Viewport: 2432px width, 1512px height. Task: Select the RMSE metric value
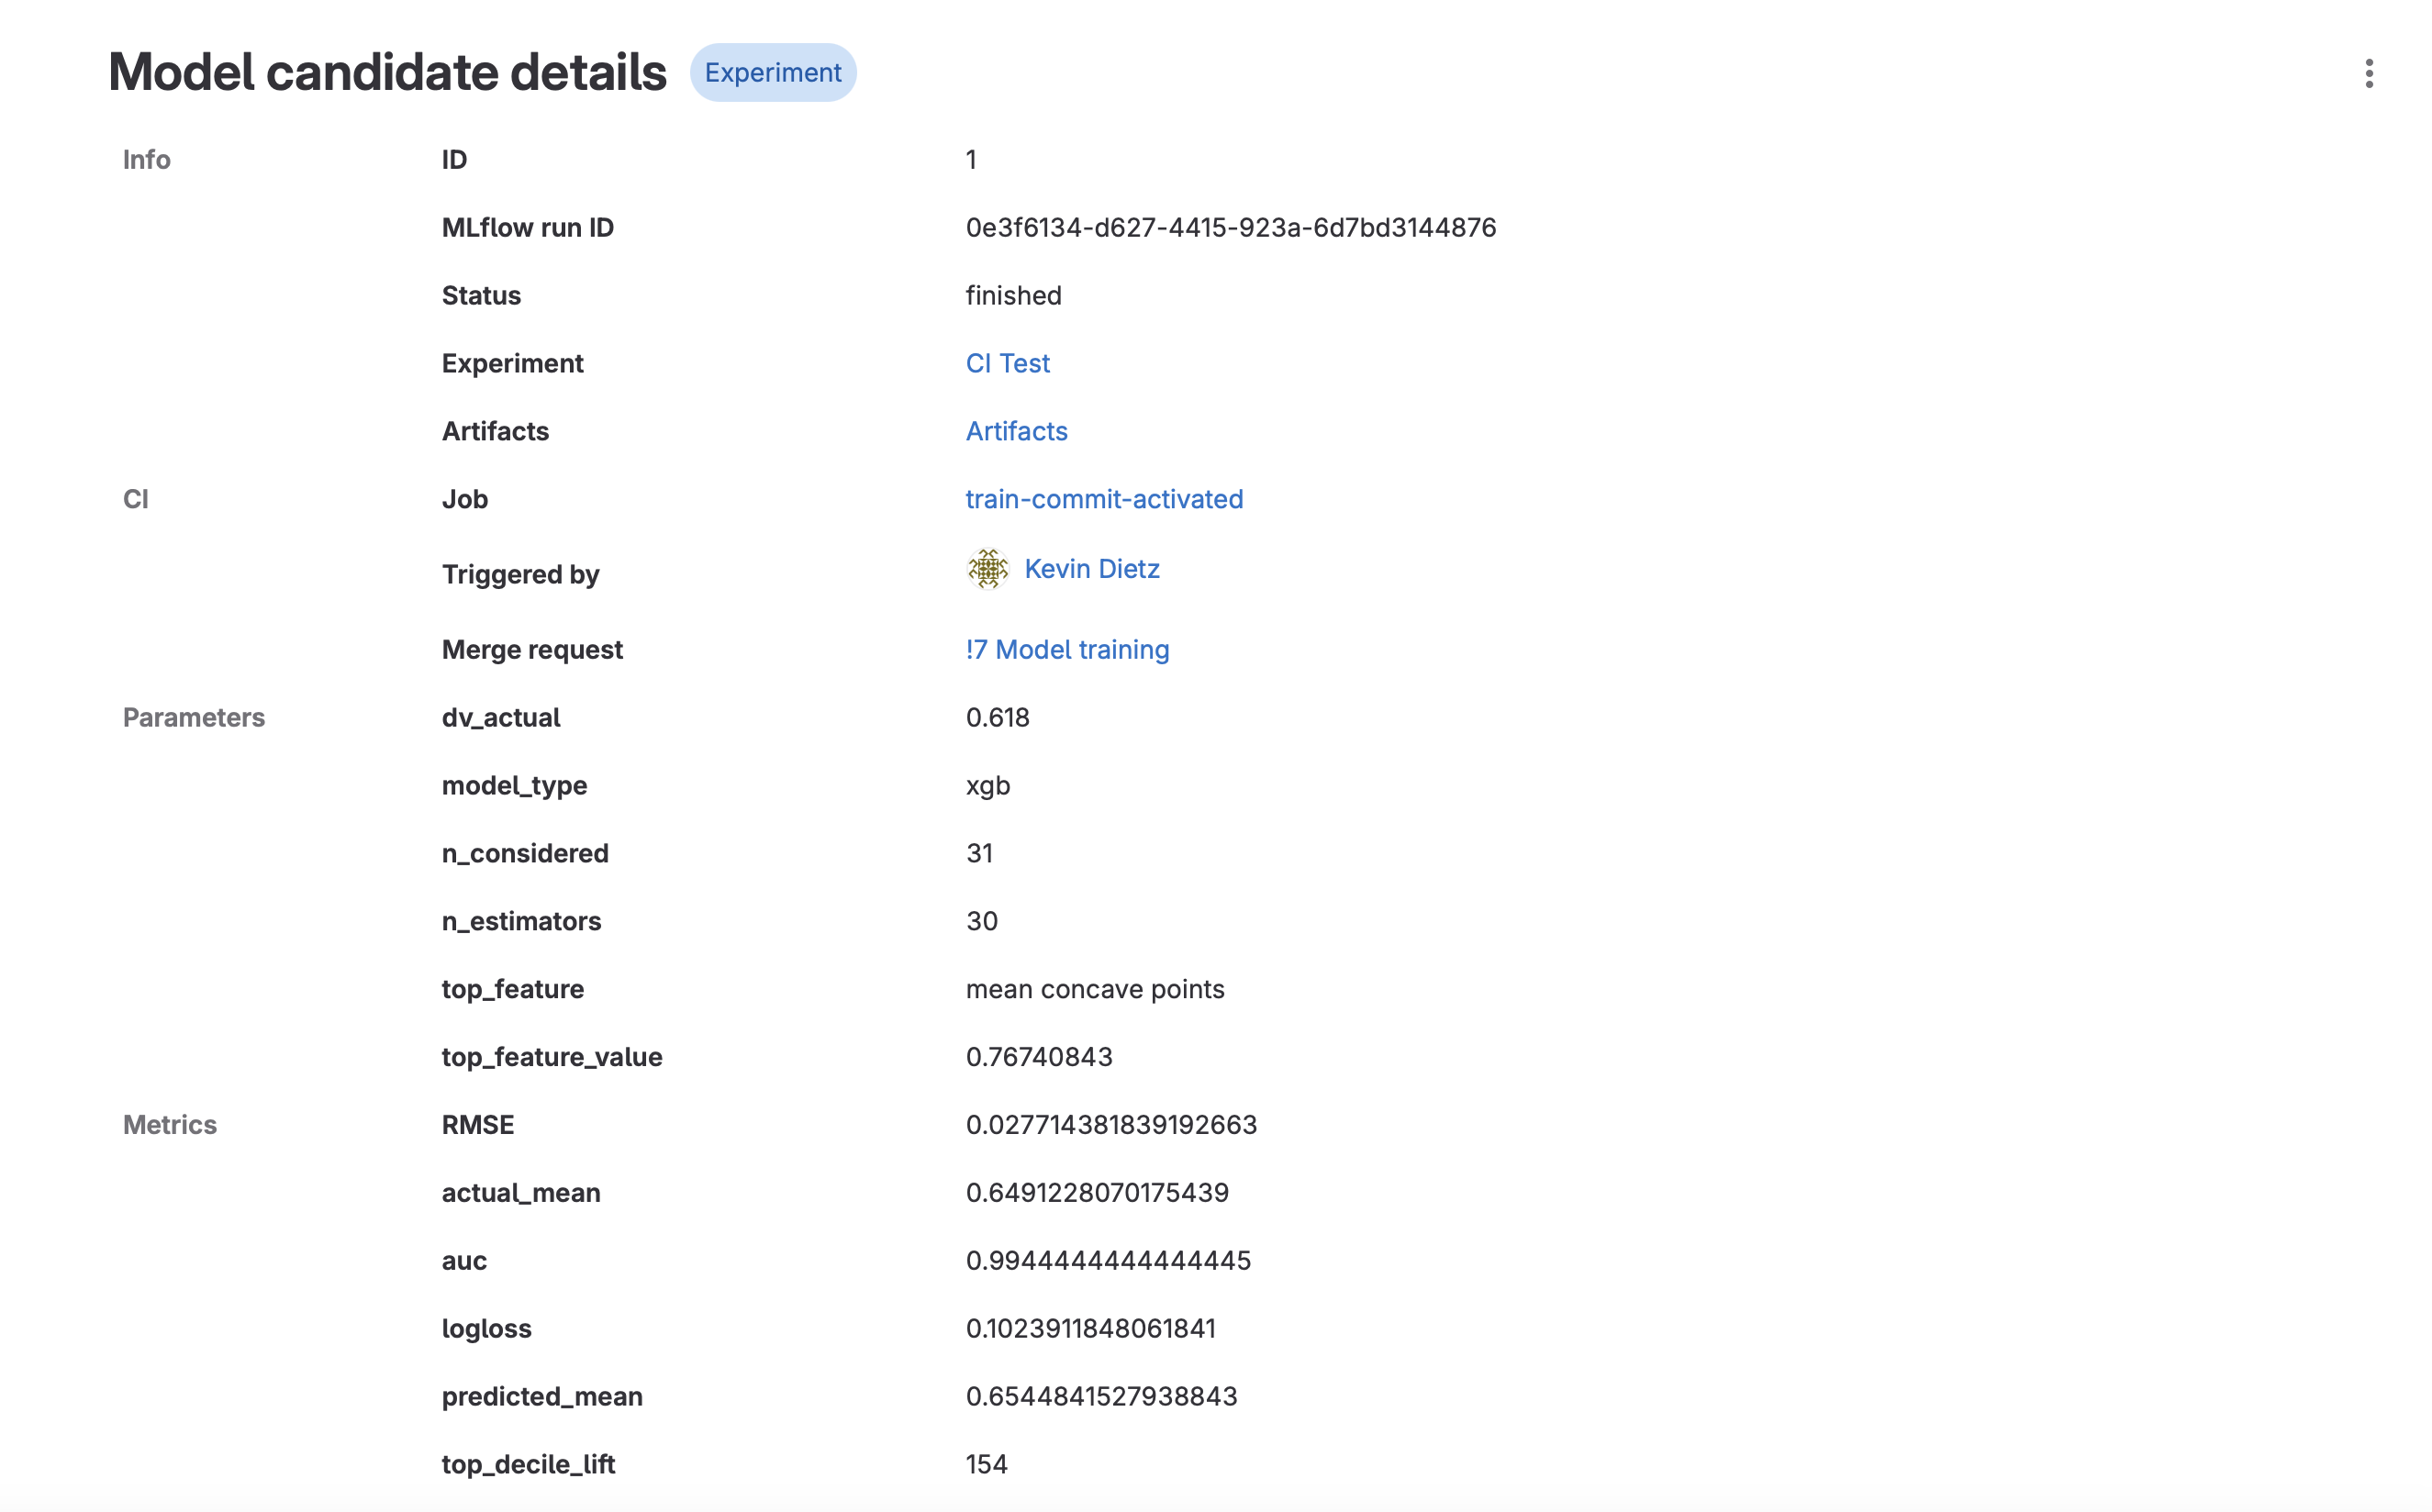pyautogui.click(x=1110, y=1124)
